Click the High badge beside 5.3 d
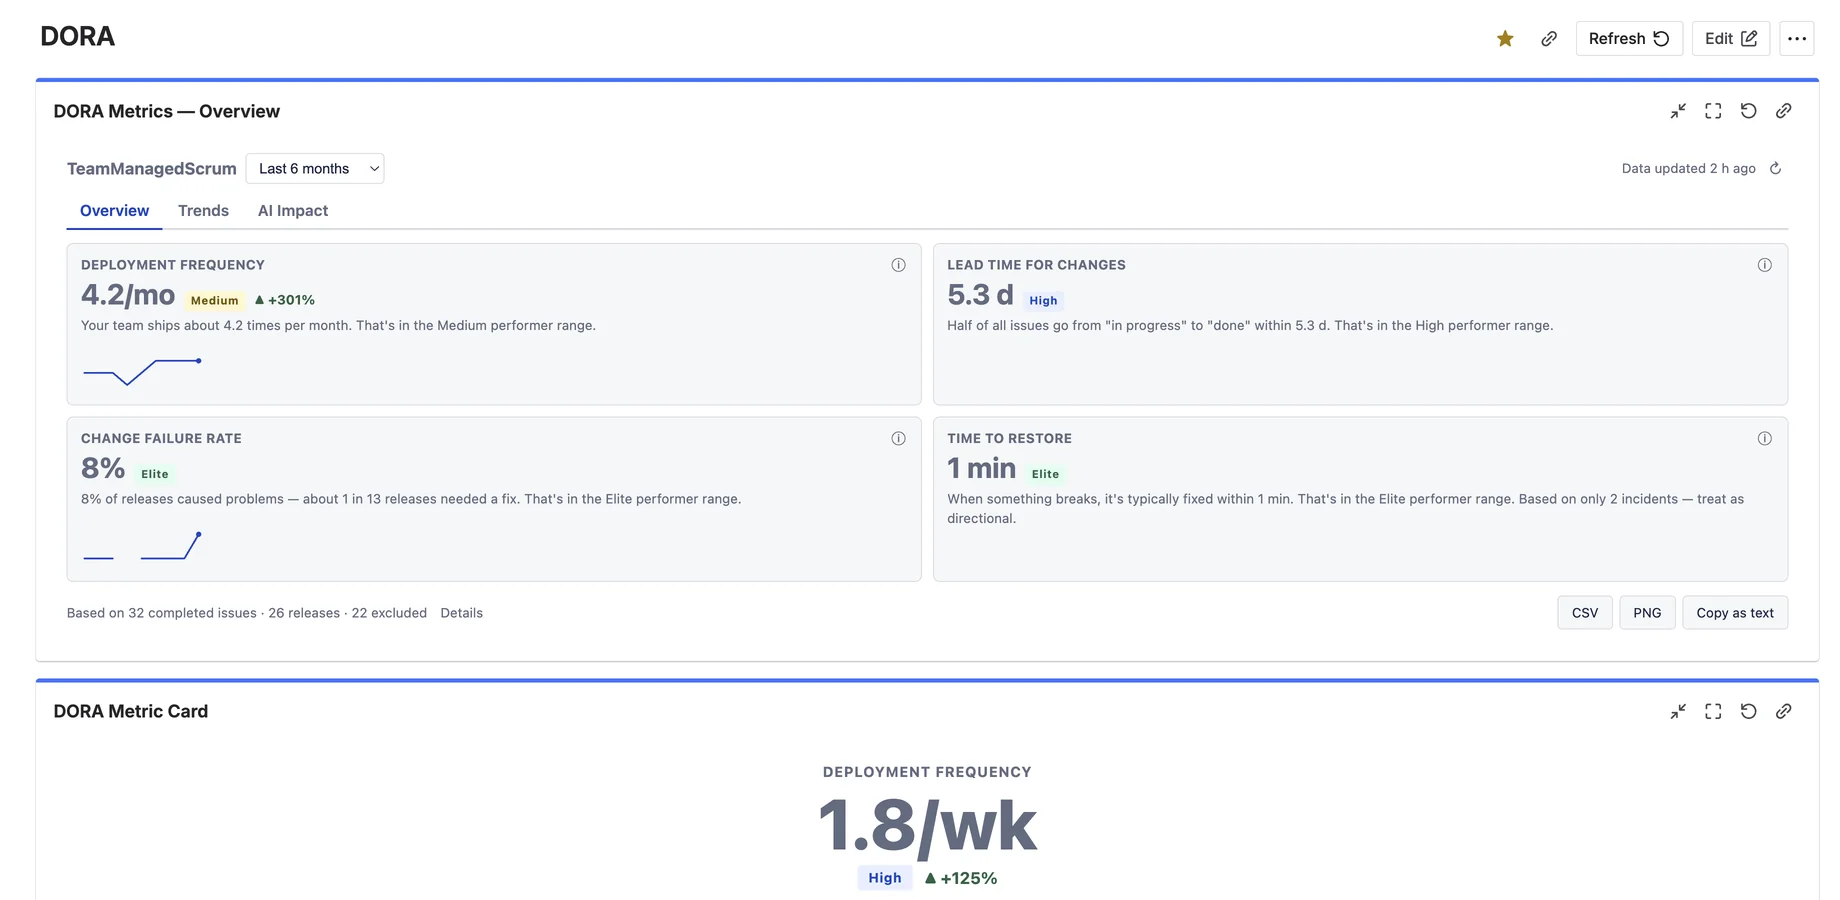The width and height of the screenshot is (1840, 900). click(1043, 300)
